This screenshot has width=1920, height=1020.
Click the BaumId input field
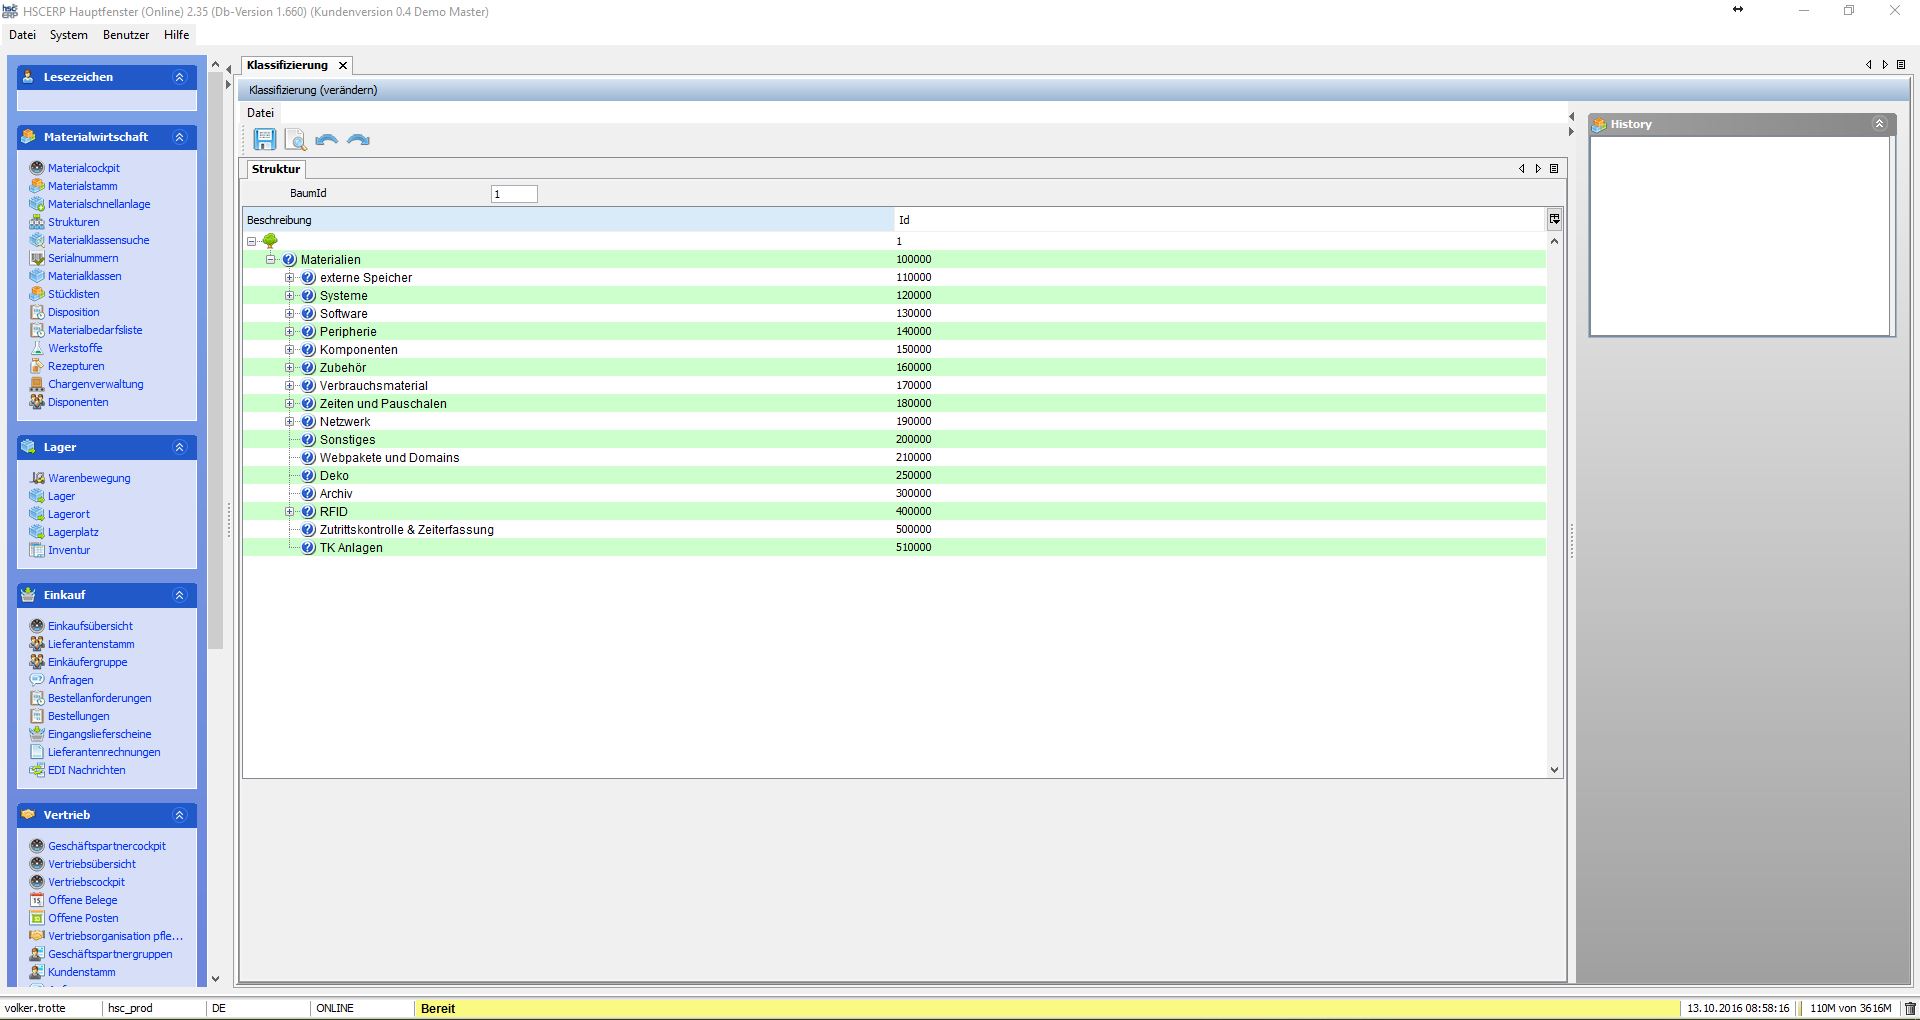(514, 194)
